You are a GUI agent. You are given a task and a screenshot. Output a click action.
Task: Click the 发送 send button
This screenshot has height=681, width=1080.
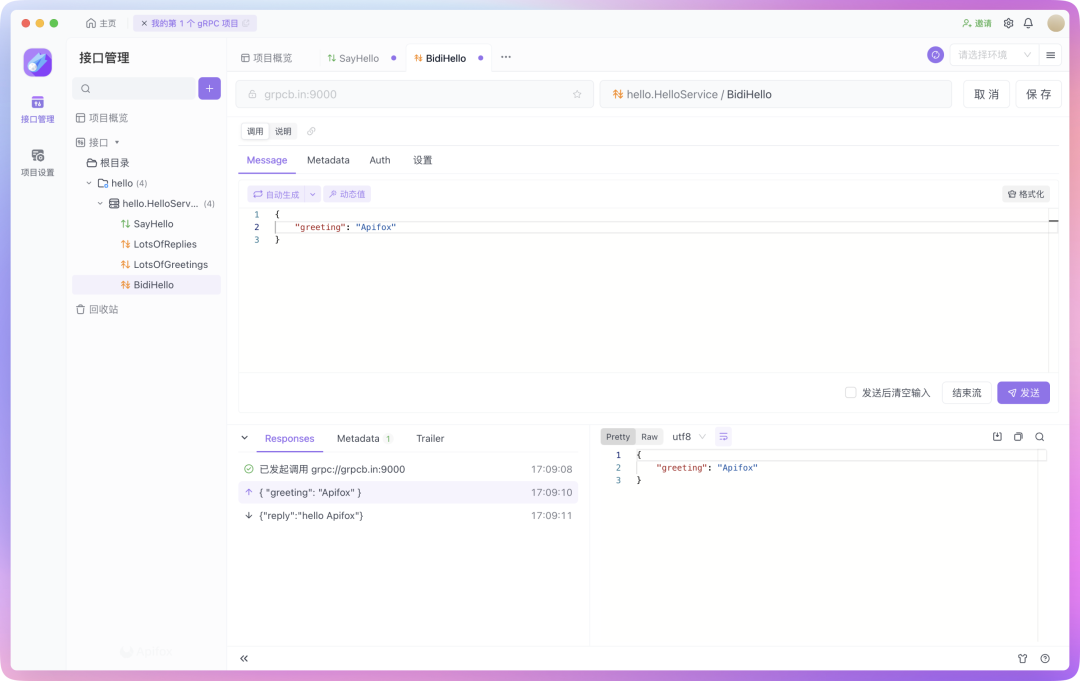1024,392
